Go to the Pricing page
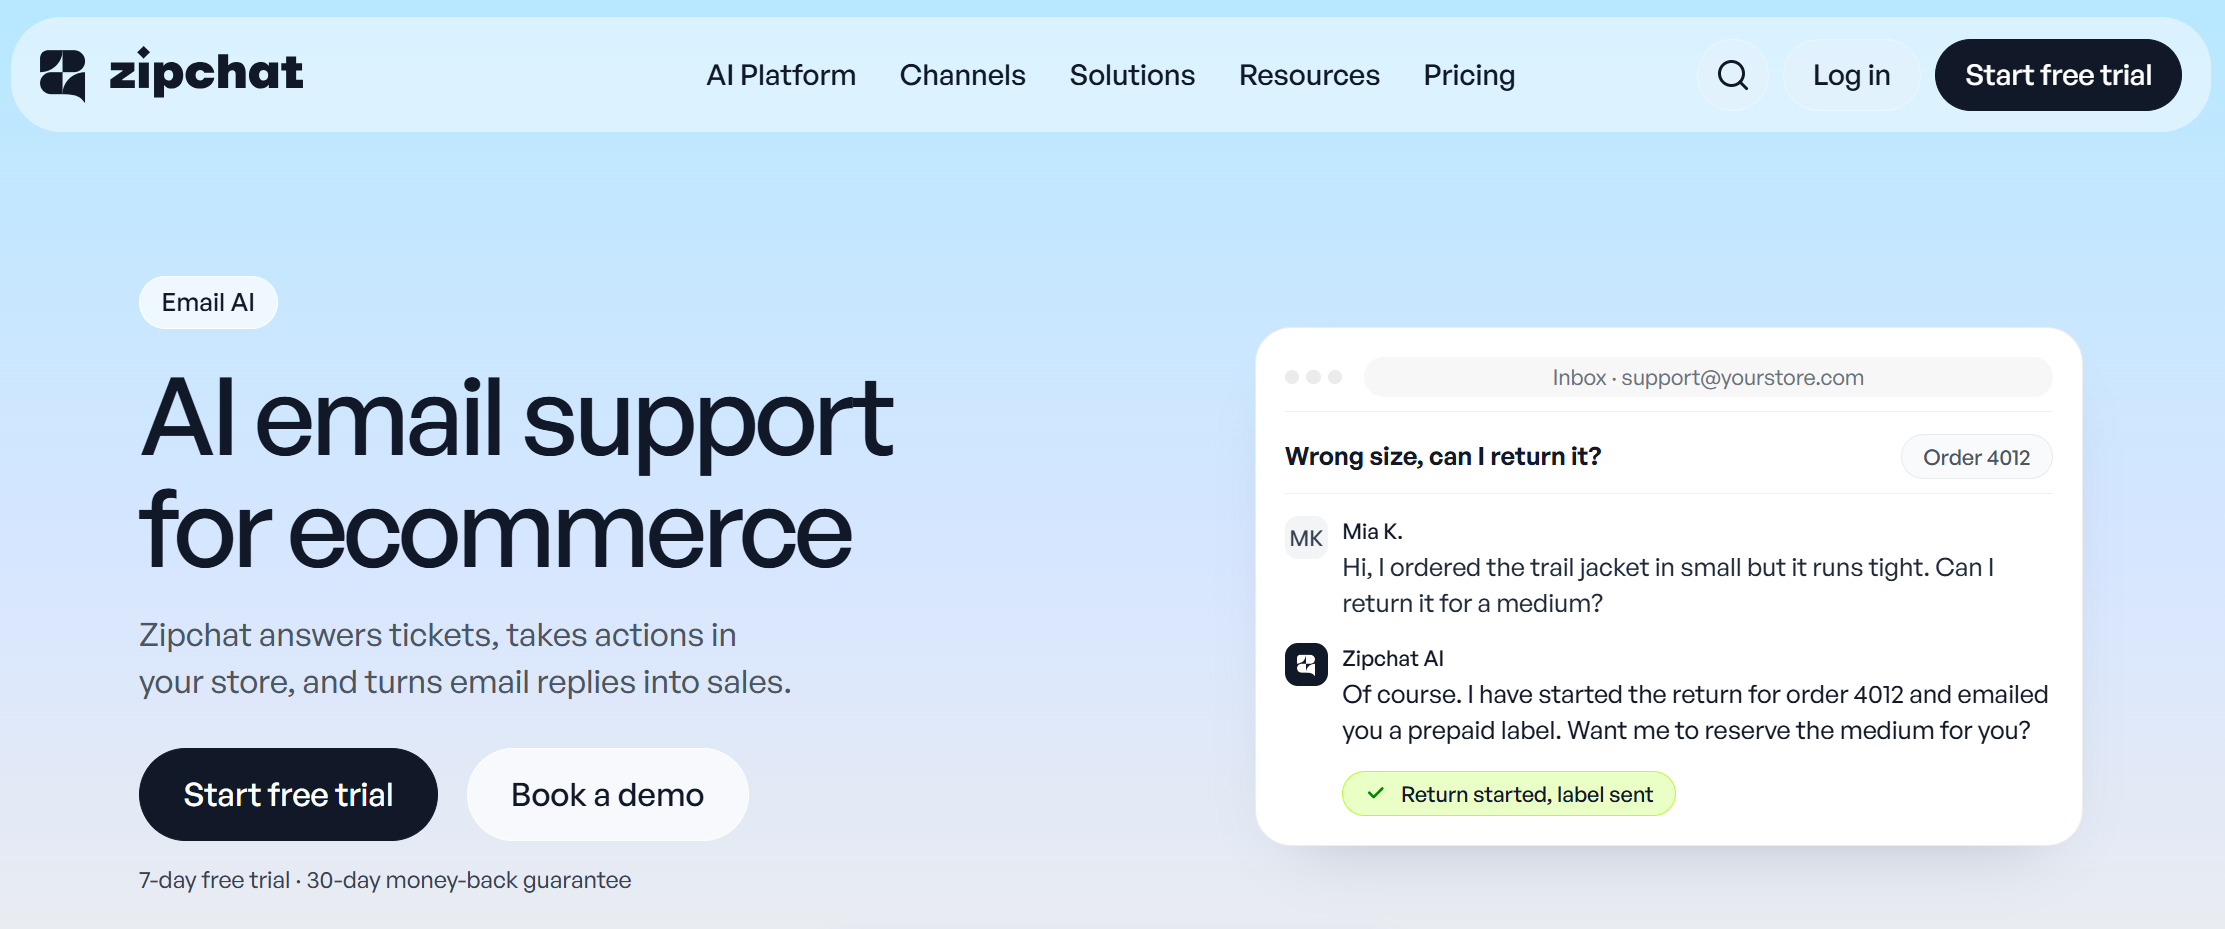The image size is (2225, 929). tap(1469, 75)
